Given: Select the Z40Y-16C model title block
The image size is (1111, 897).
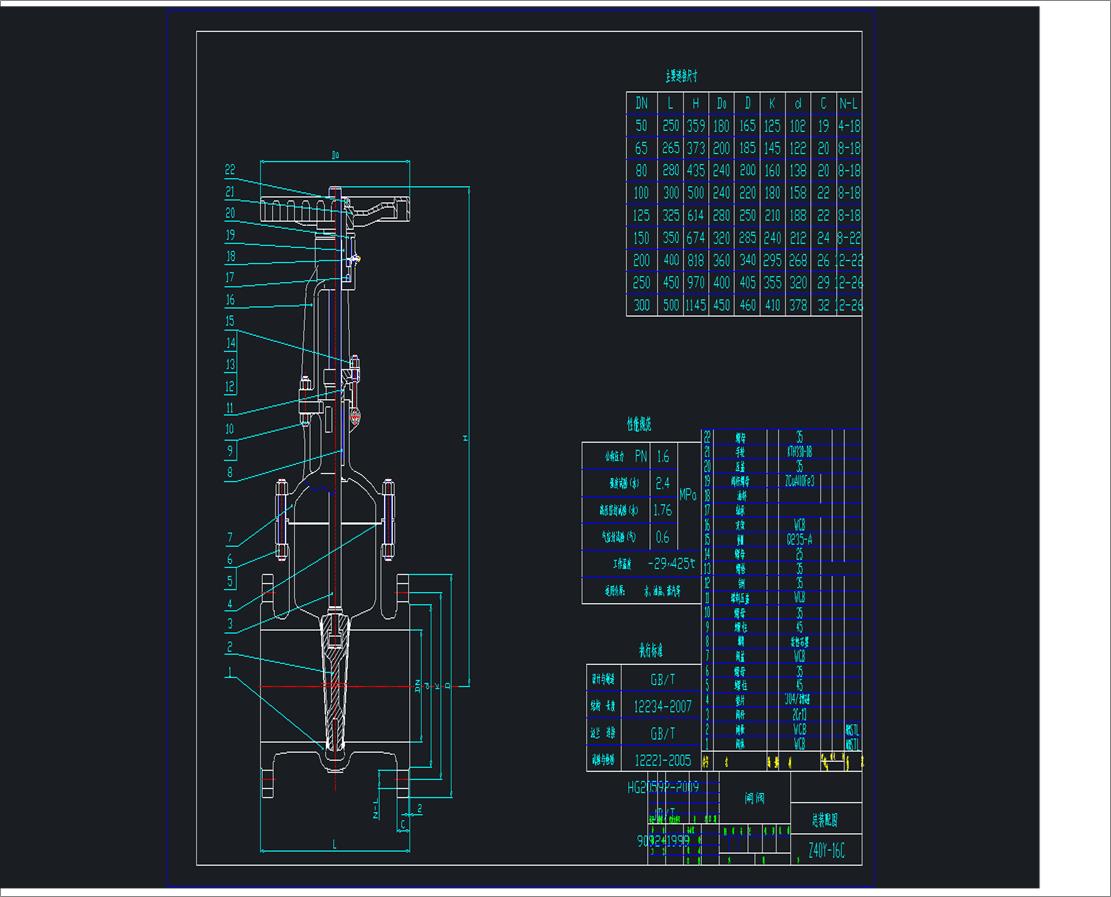Looking at the screenshot, I should click(x=826, y=851).
